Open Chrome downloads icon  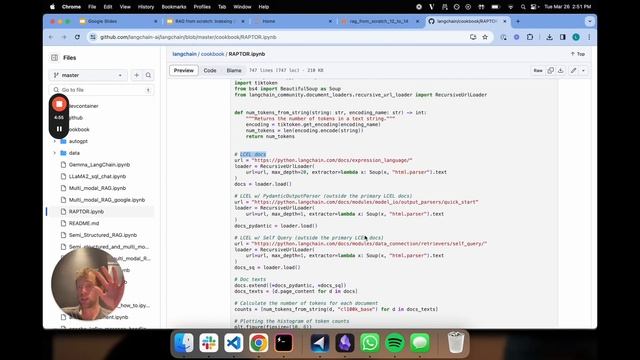click(549, 37)
